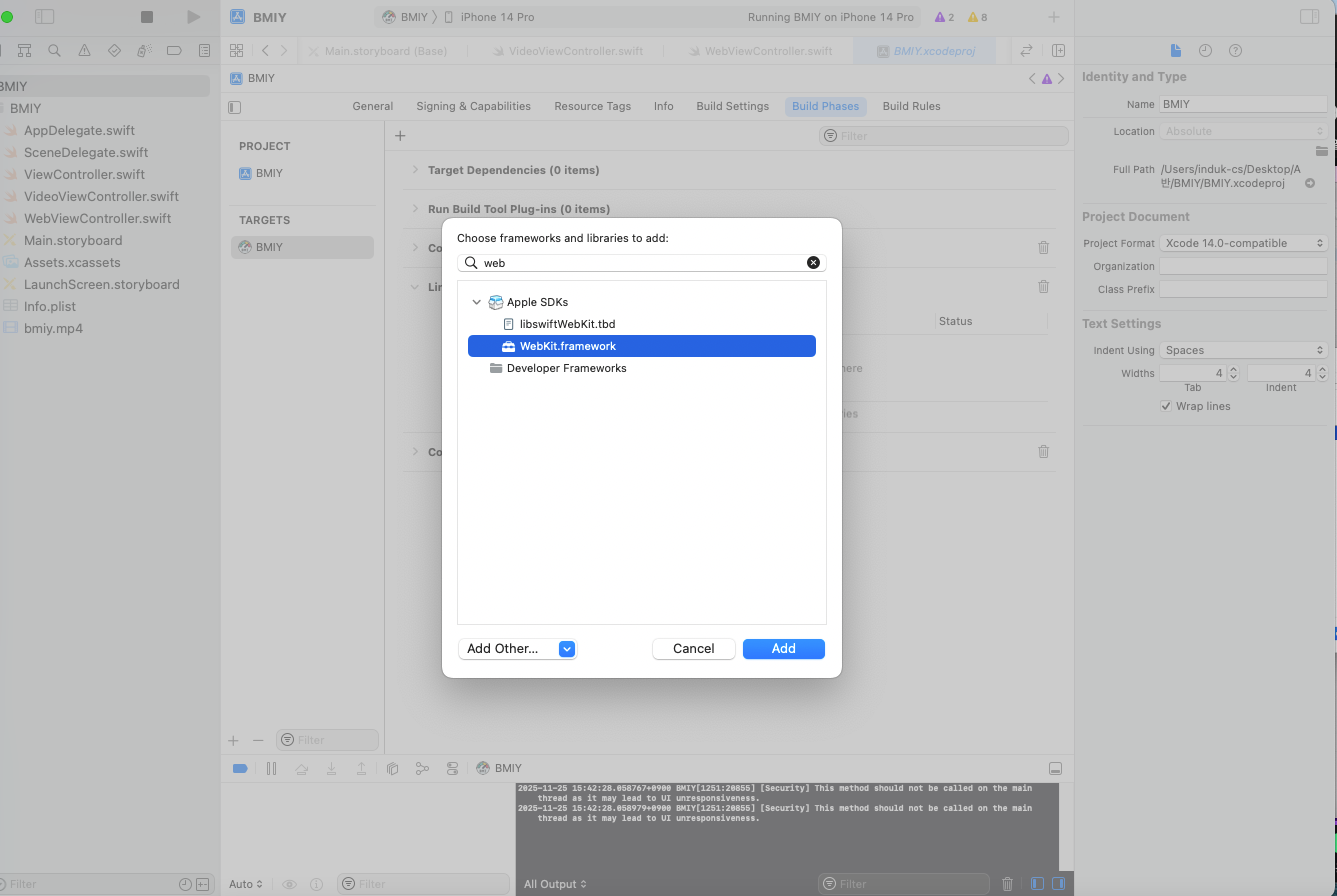Click the Run (play) button in toolbar
The height and width of the screenshot is (896, 1337).
pyautogui.click(x=194, y=17)
